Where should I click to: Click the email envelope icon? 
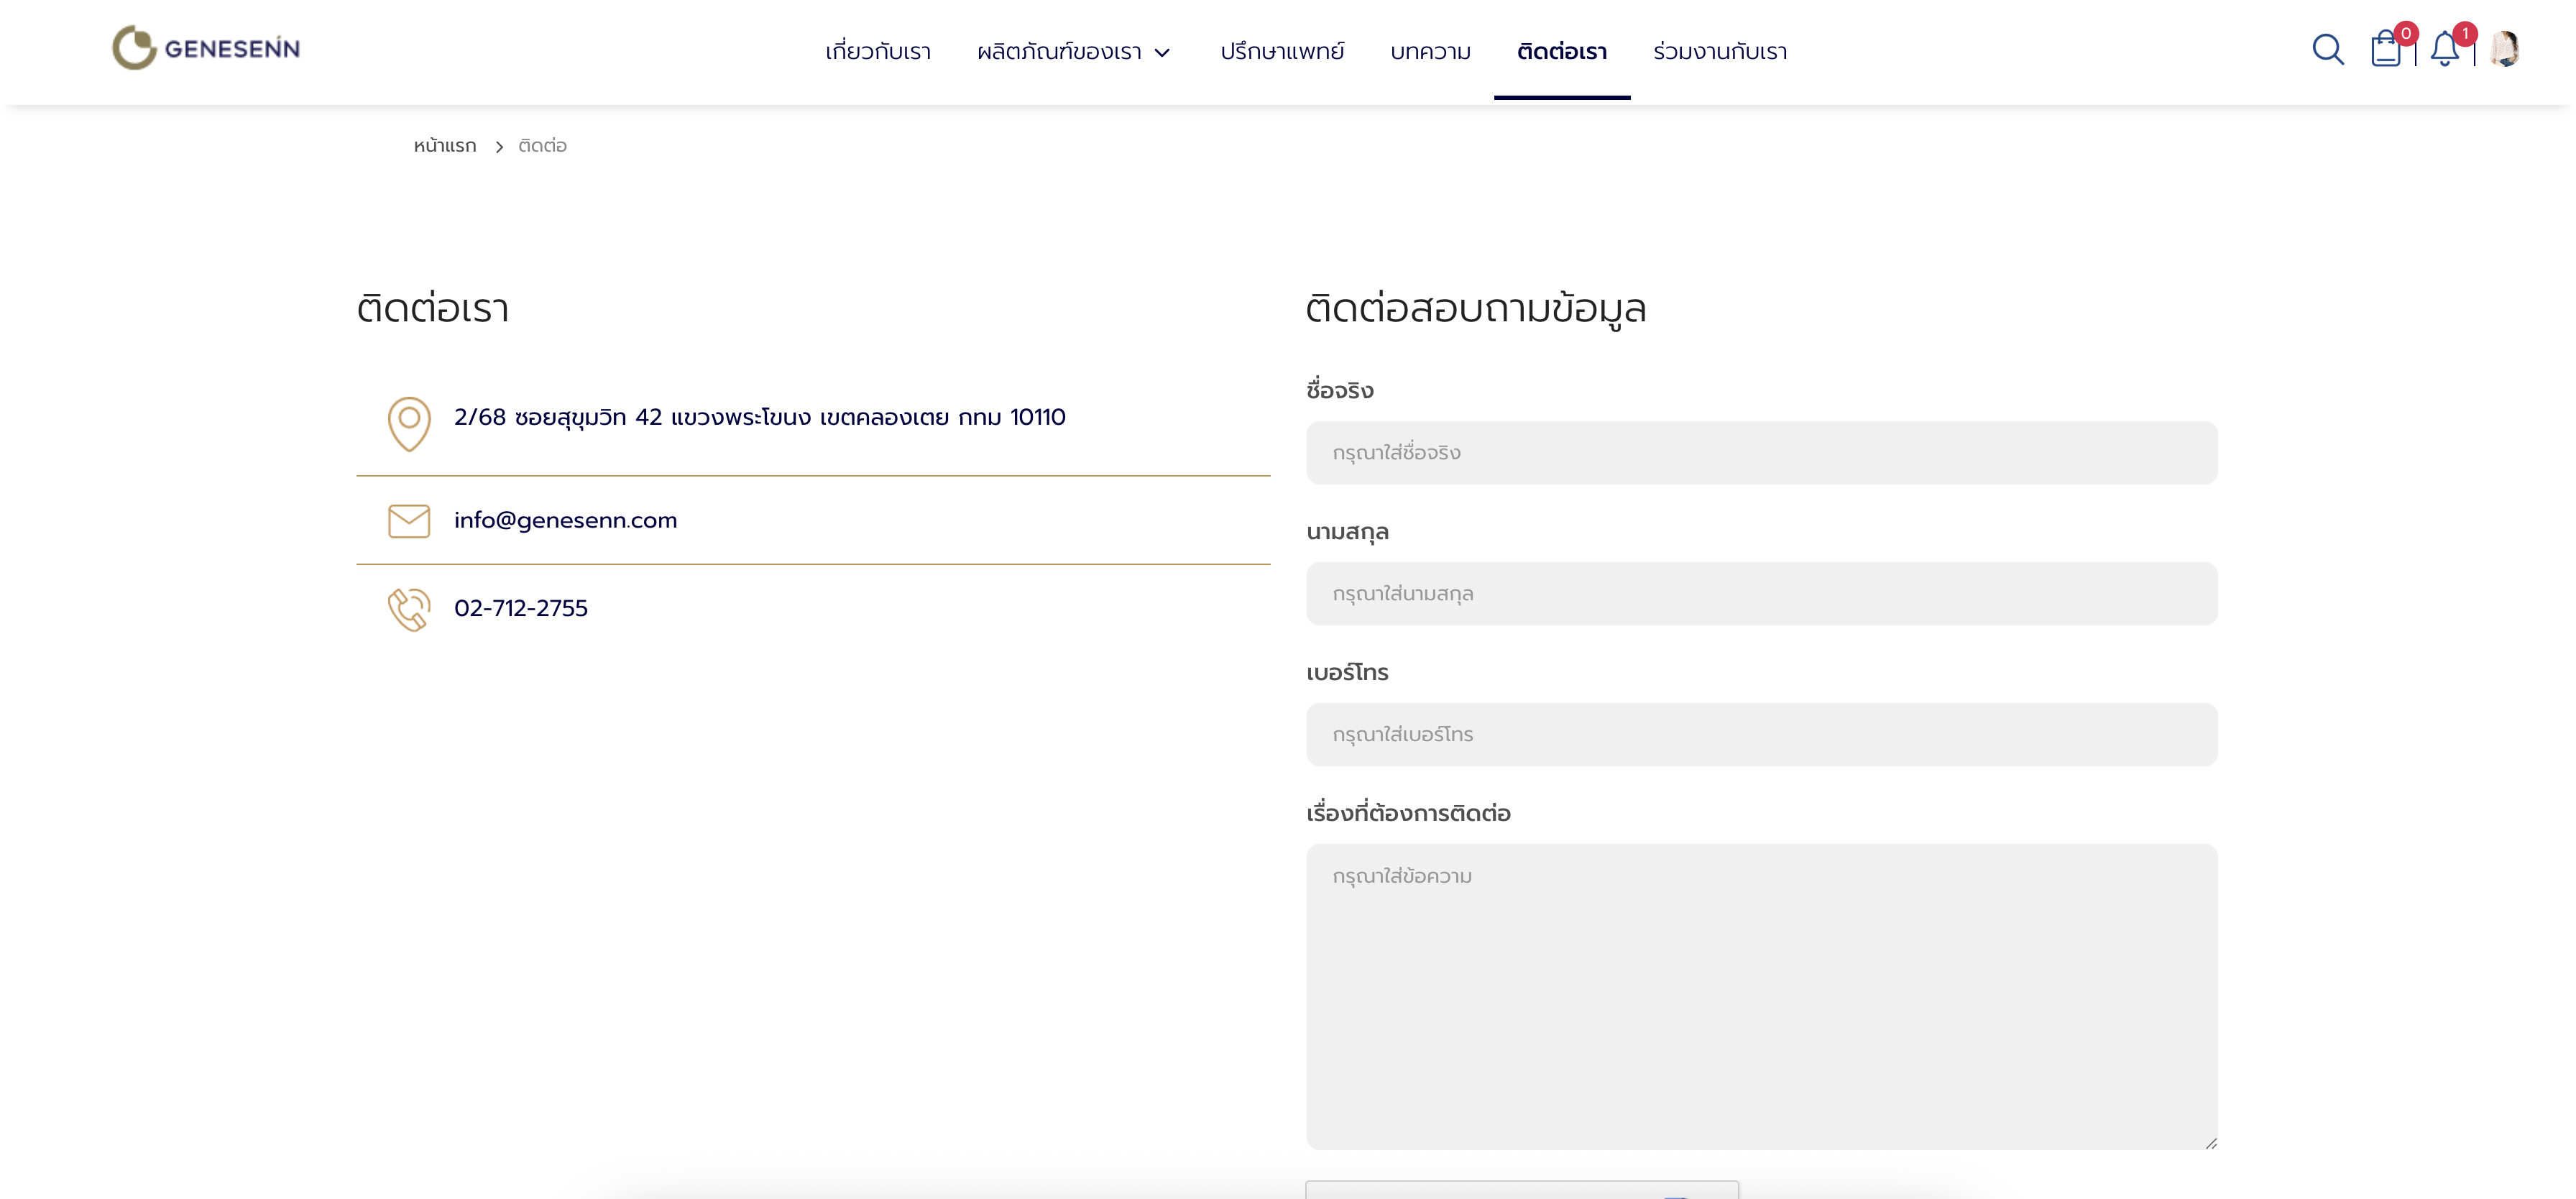pyautogui.click(x=409, y=521)
